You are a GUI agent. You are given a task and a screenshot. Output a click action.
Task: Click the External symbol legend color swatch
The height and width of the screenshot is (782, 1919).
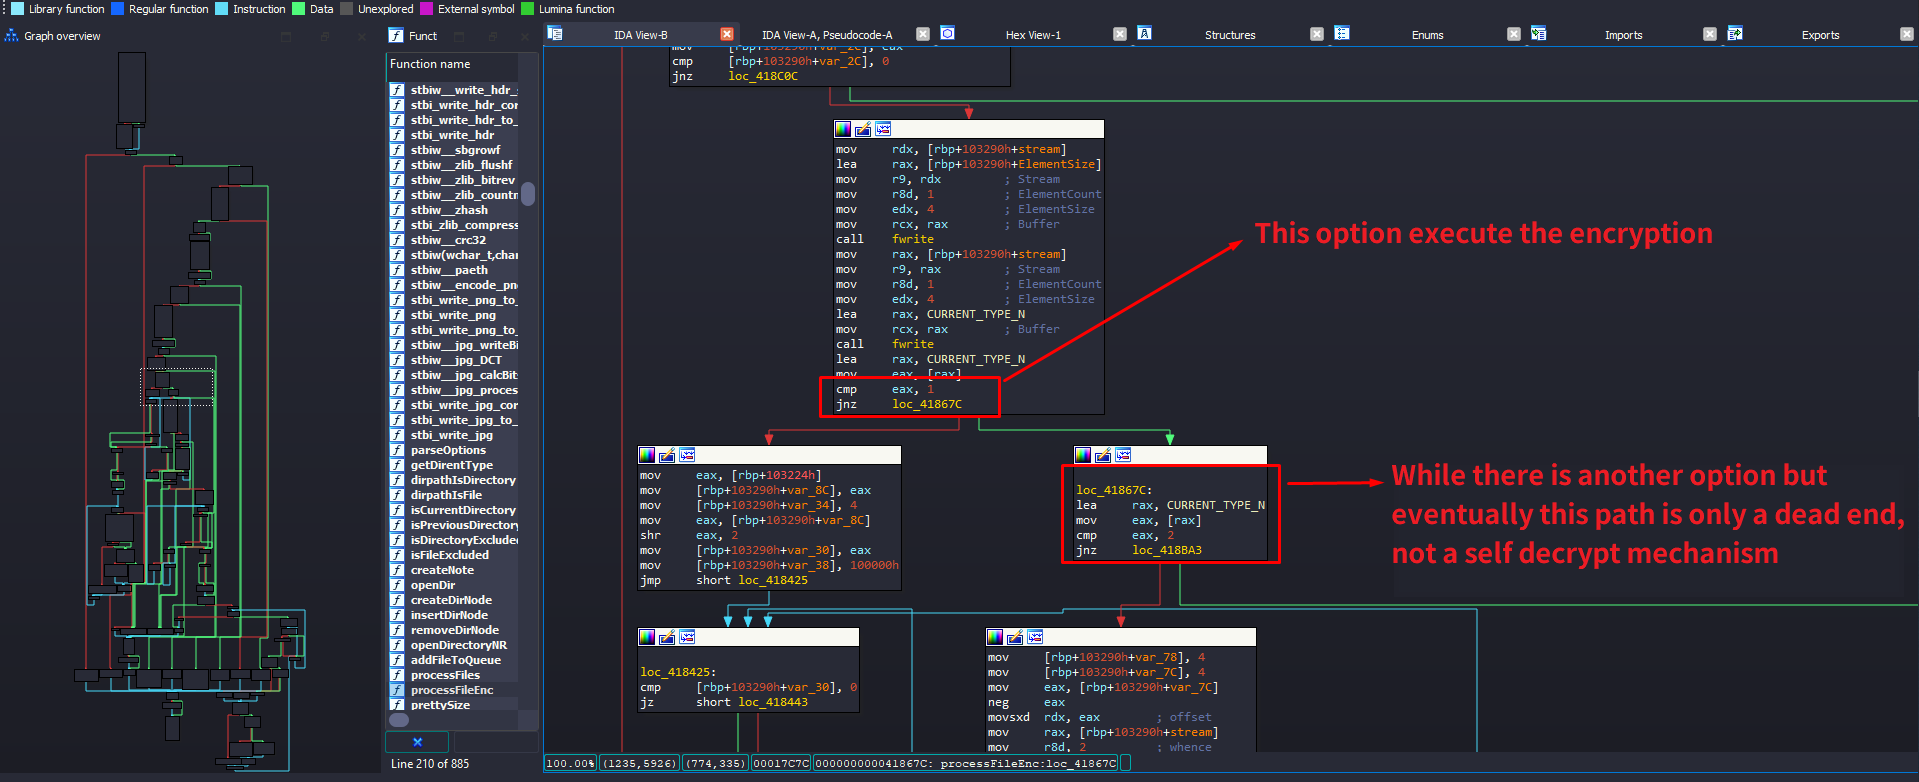click(427, 9)
